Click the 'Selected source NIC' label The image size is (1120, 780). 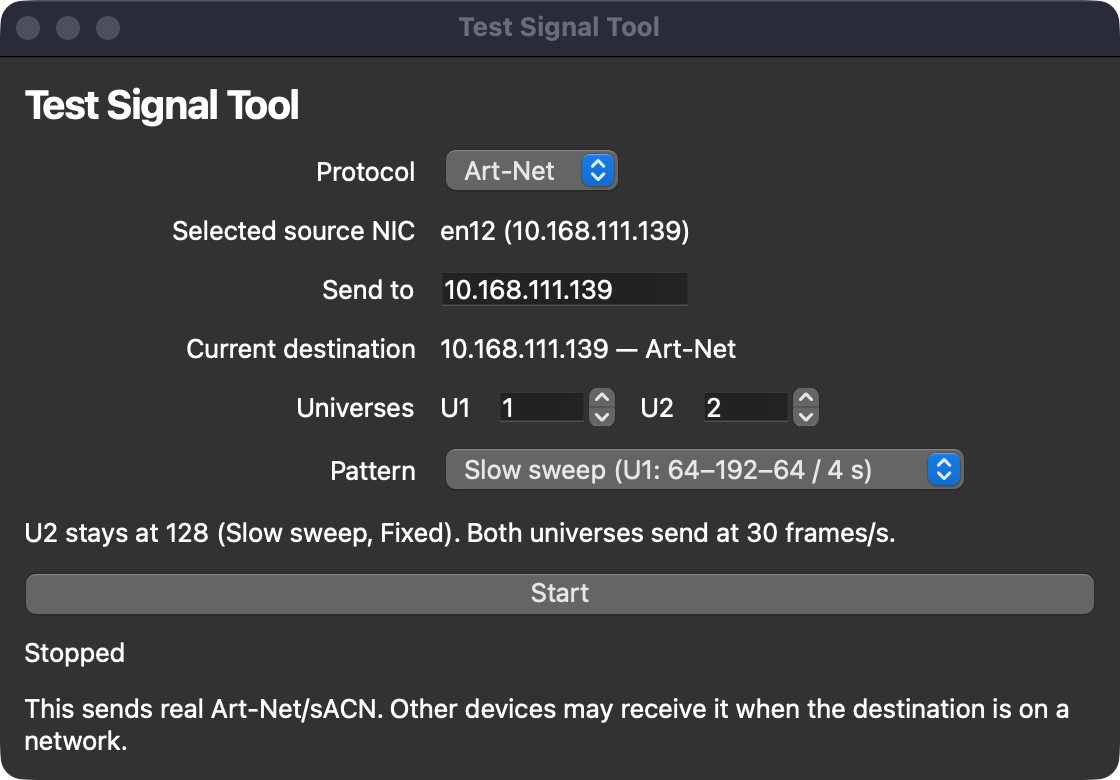pos(294,231)
